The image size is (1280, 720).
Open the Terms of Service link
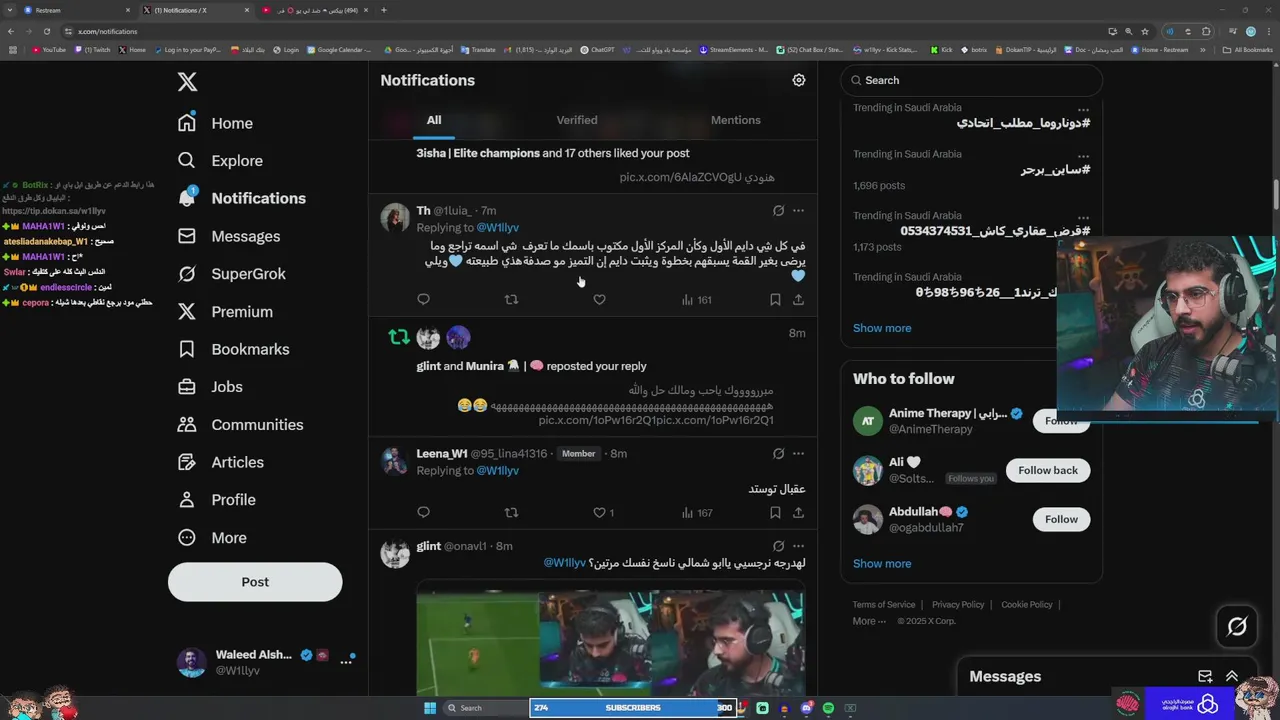[x=884, y=605]
